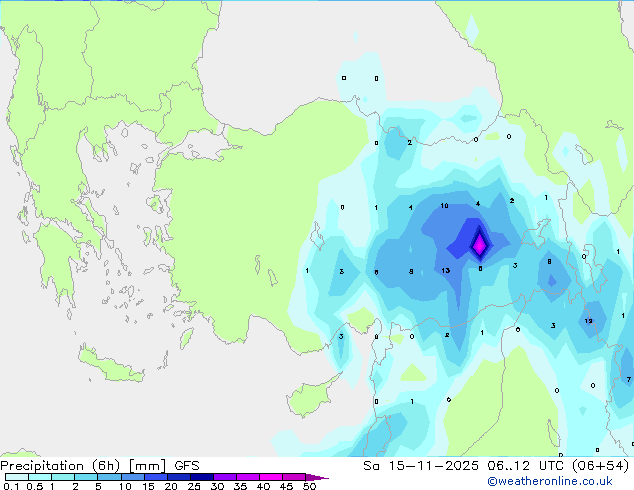The height and width of the screenshot is (490, 634).
Task: Click the island of Crete on the map
Action: point(111,365)
